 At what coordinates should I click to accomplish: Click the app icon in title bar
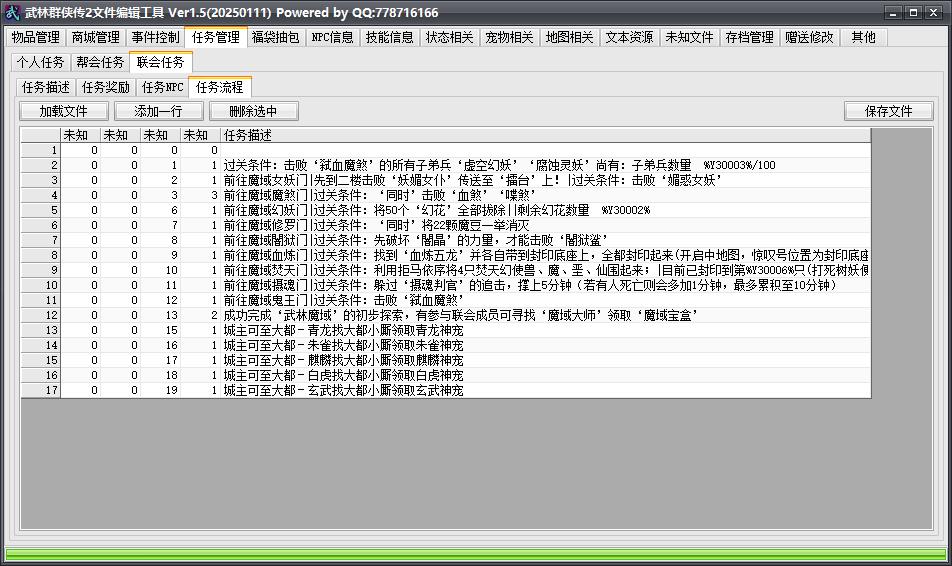click(x=12, y=12)
